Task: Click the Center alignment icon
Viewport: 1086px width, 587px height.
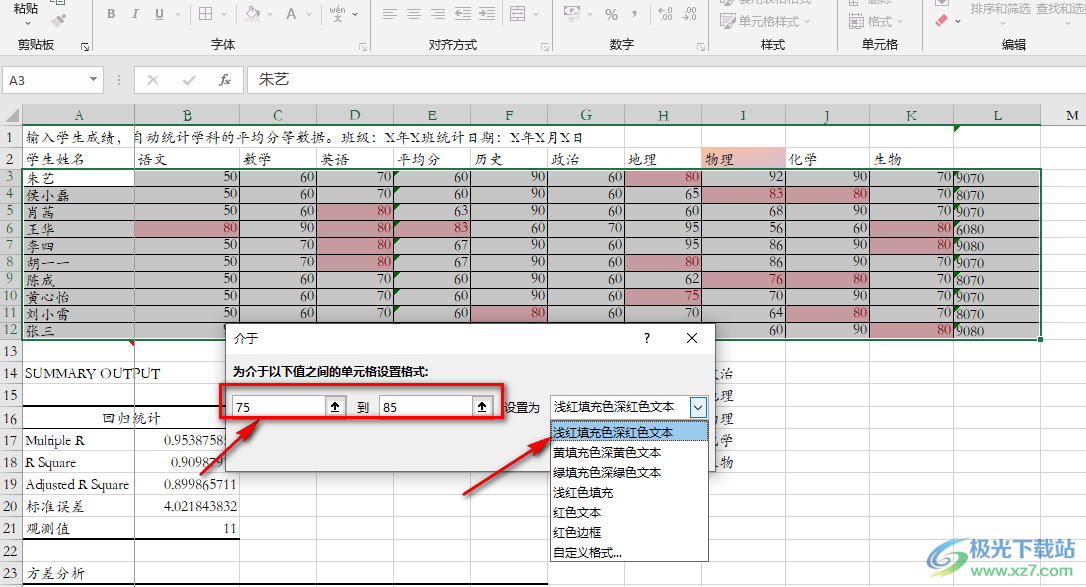Action: (x=414, y=14)
